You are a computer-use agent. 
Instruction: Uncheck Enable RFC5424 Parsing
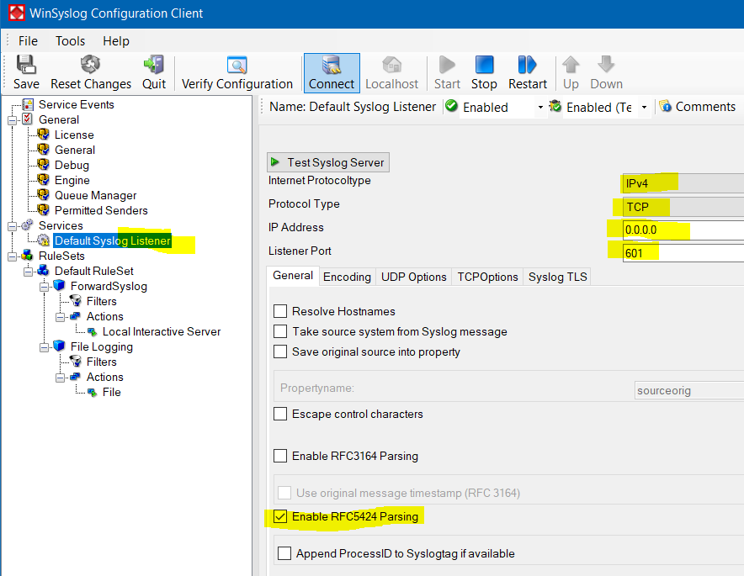pos(280,516)
